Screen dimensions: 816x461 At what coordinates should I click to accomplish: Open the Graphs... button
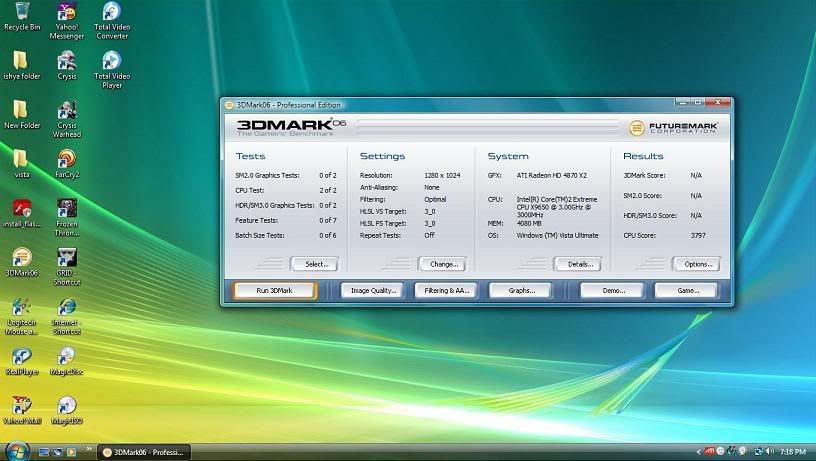click(520, 291)
